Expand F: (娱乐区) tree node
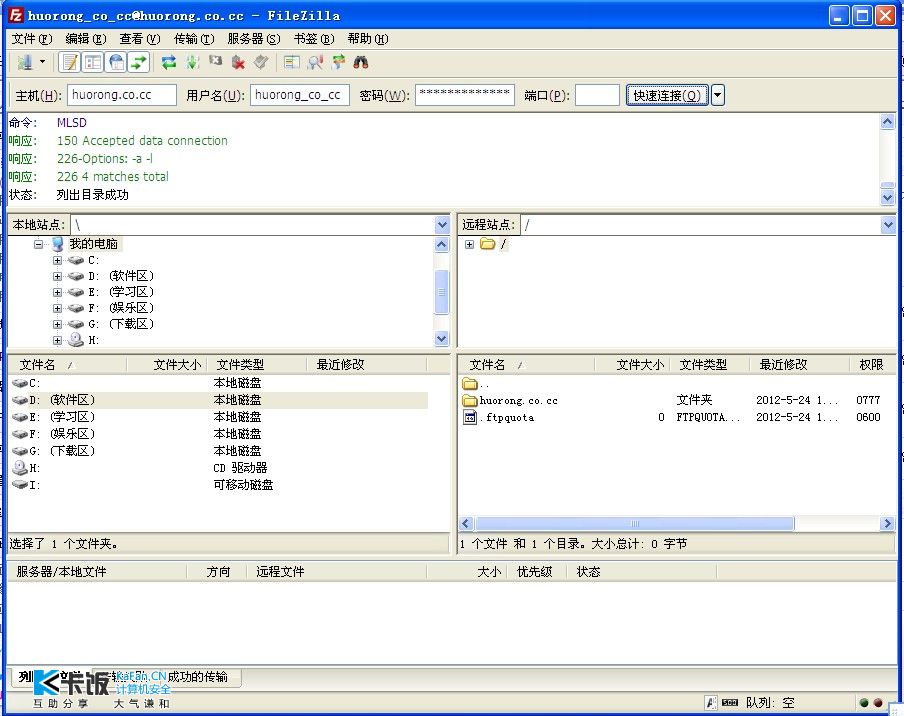904x716 pixels. click(x=57, y=308)
